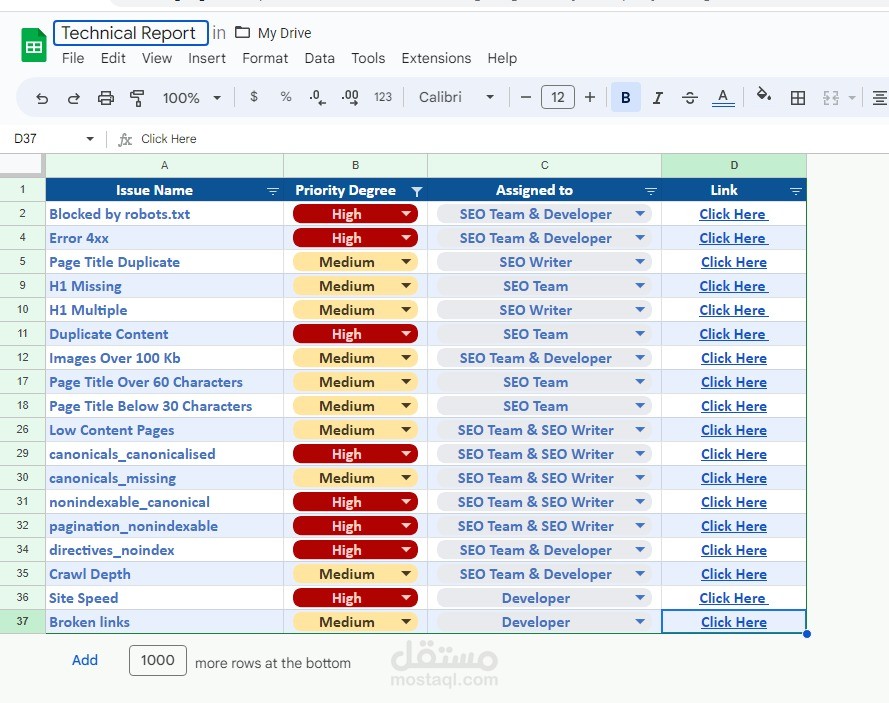Open the Fill color paint bucket
889x703 pixels.
point(764,95)
